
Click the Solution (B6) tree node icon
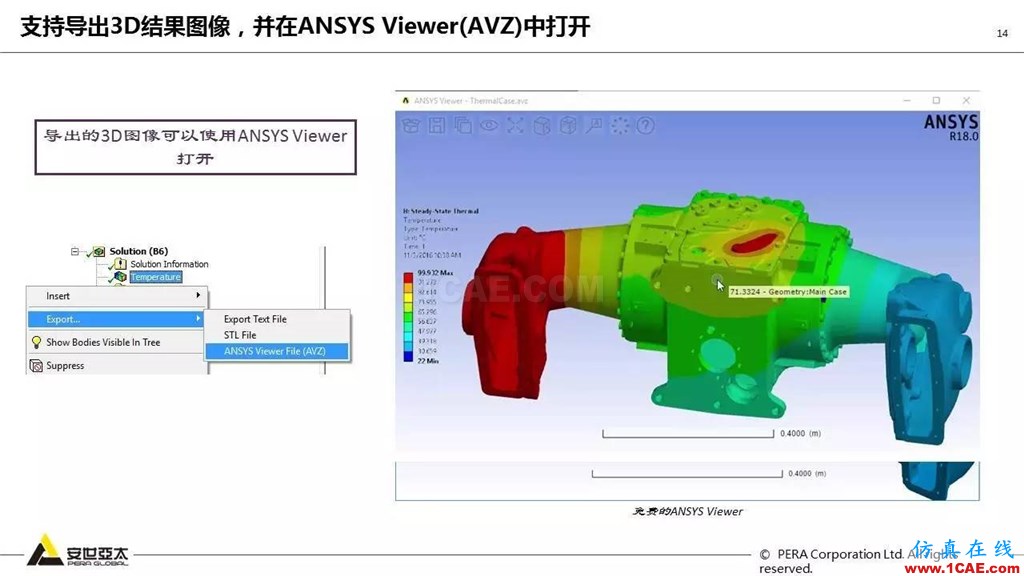99,251
